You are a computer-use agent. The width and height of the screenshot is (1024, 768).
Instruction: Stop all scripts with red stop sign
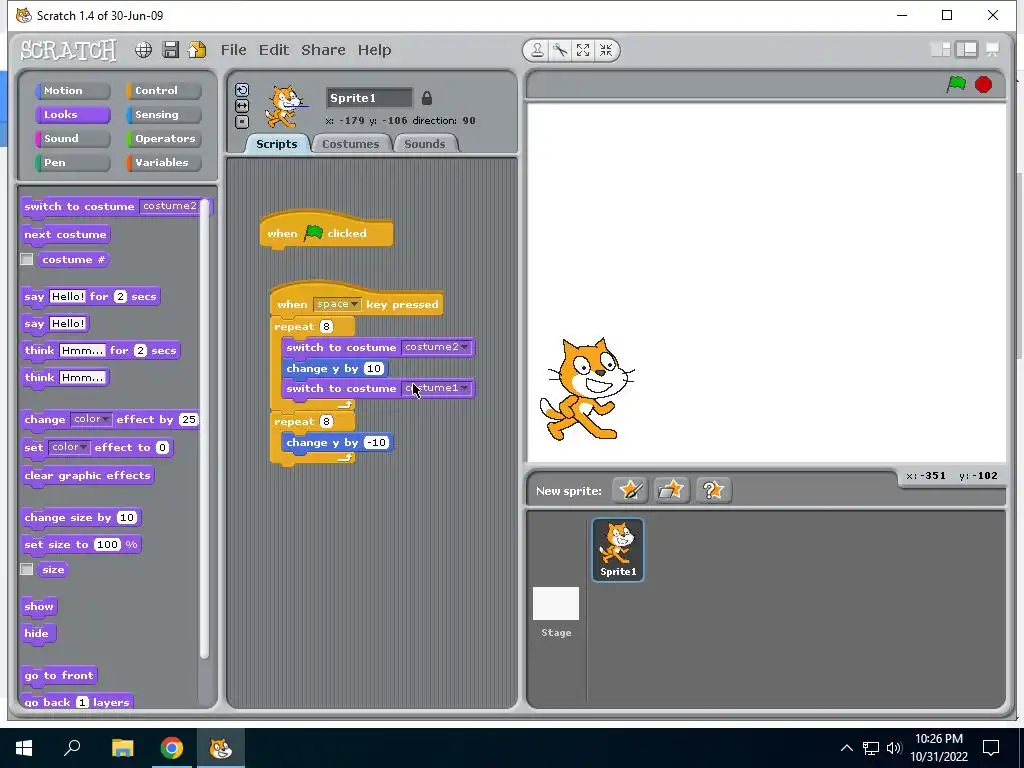[x=983, y=84]
